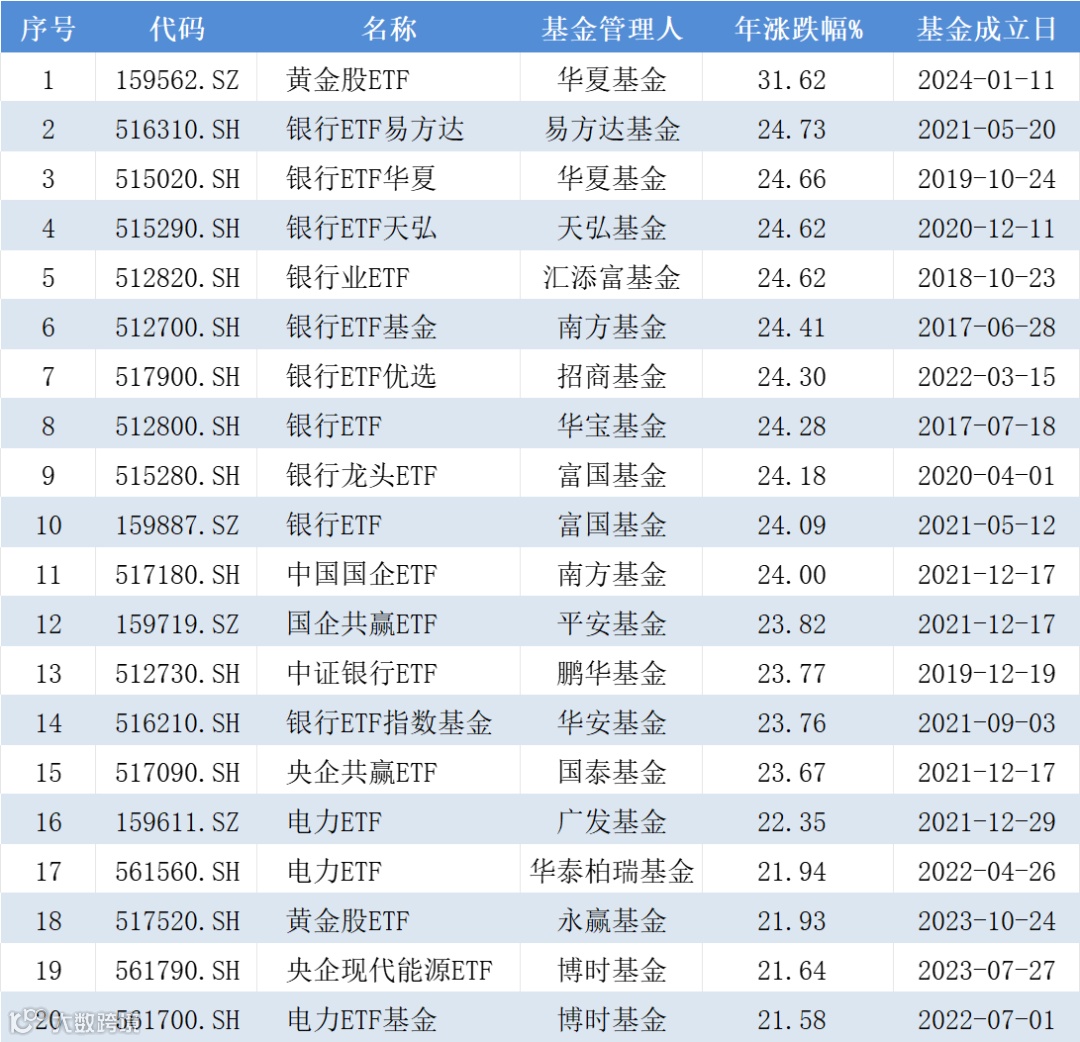The height and width of the screenshot is (1042, 1080).
Task: Select code cell 561560.SH
Action: tap(177, 872)
